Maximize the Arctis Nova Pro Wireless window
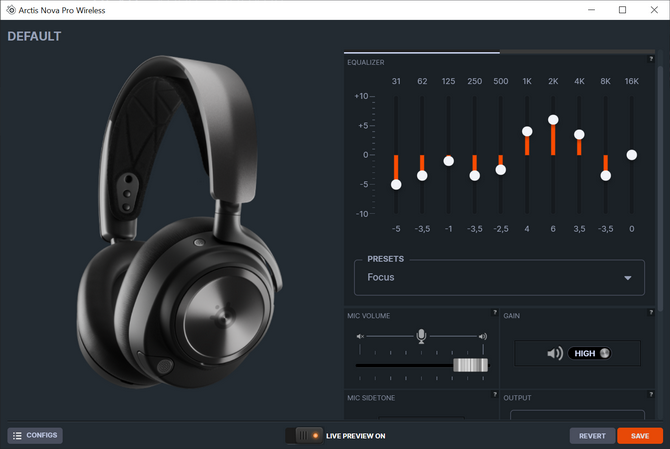The width and height of the screenshot is (670, 449). point(623,10)
